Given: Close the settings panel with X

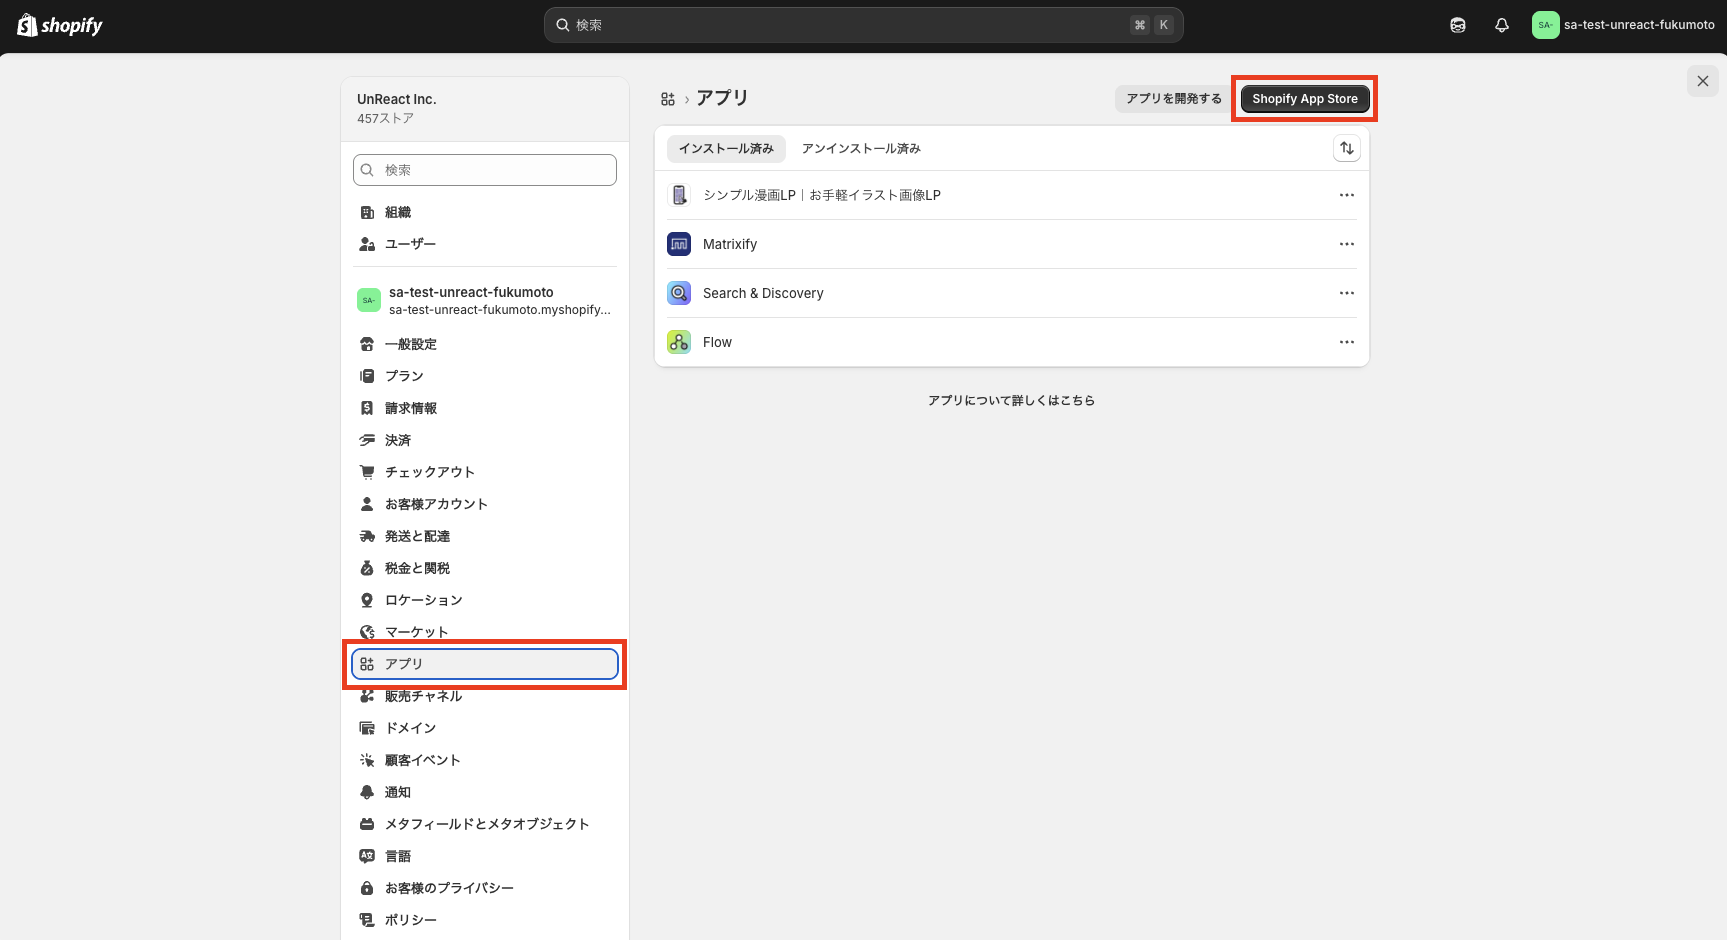Looking at the screenshot, I should point(1703,81).
